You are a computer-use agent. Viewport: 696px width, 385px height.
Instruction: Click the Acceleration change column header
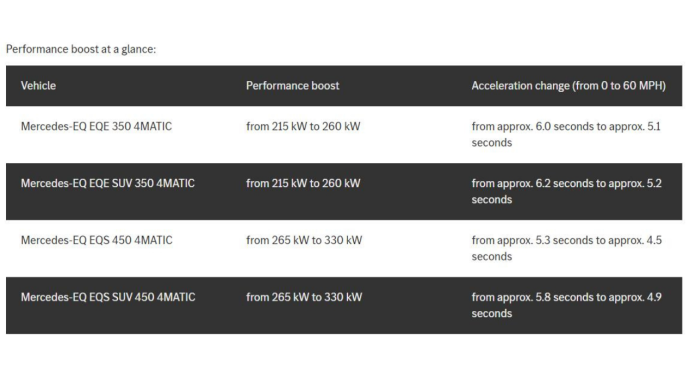569,86
